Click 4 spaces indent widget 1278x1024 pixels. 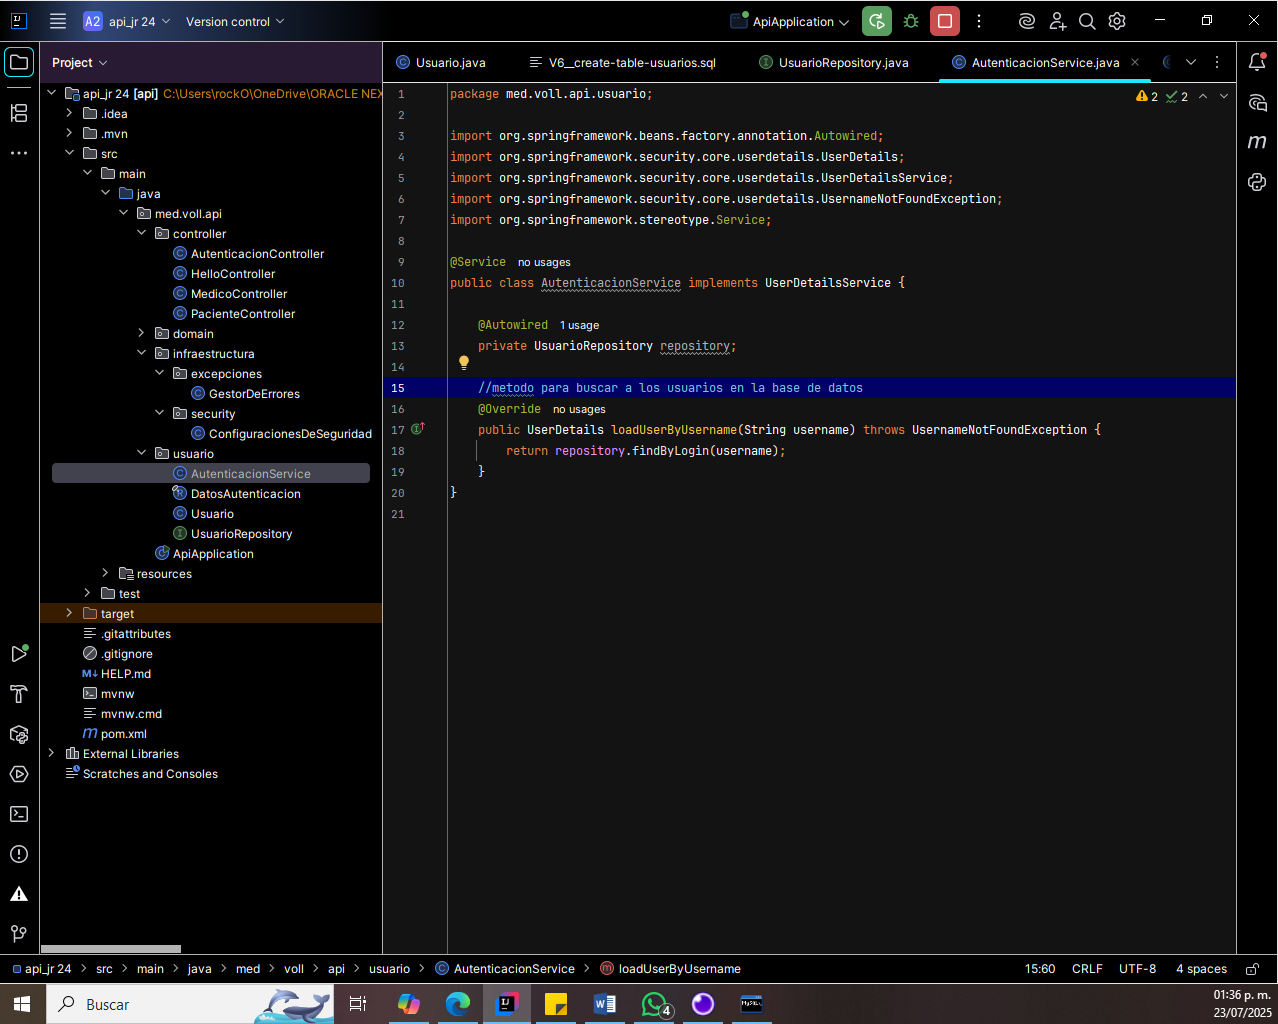pos(1201,969)
